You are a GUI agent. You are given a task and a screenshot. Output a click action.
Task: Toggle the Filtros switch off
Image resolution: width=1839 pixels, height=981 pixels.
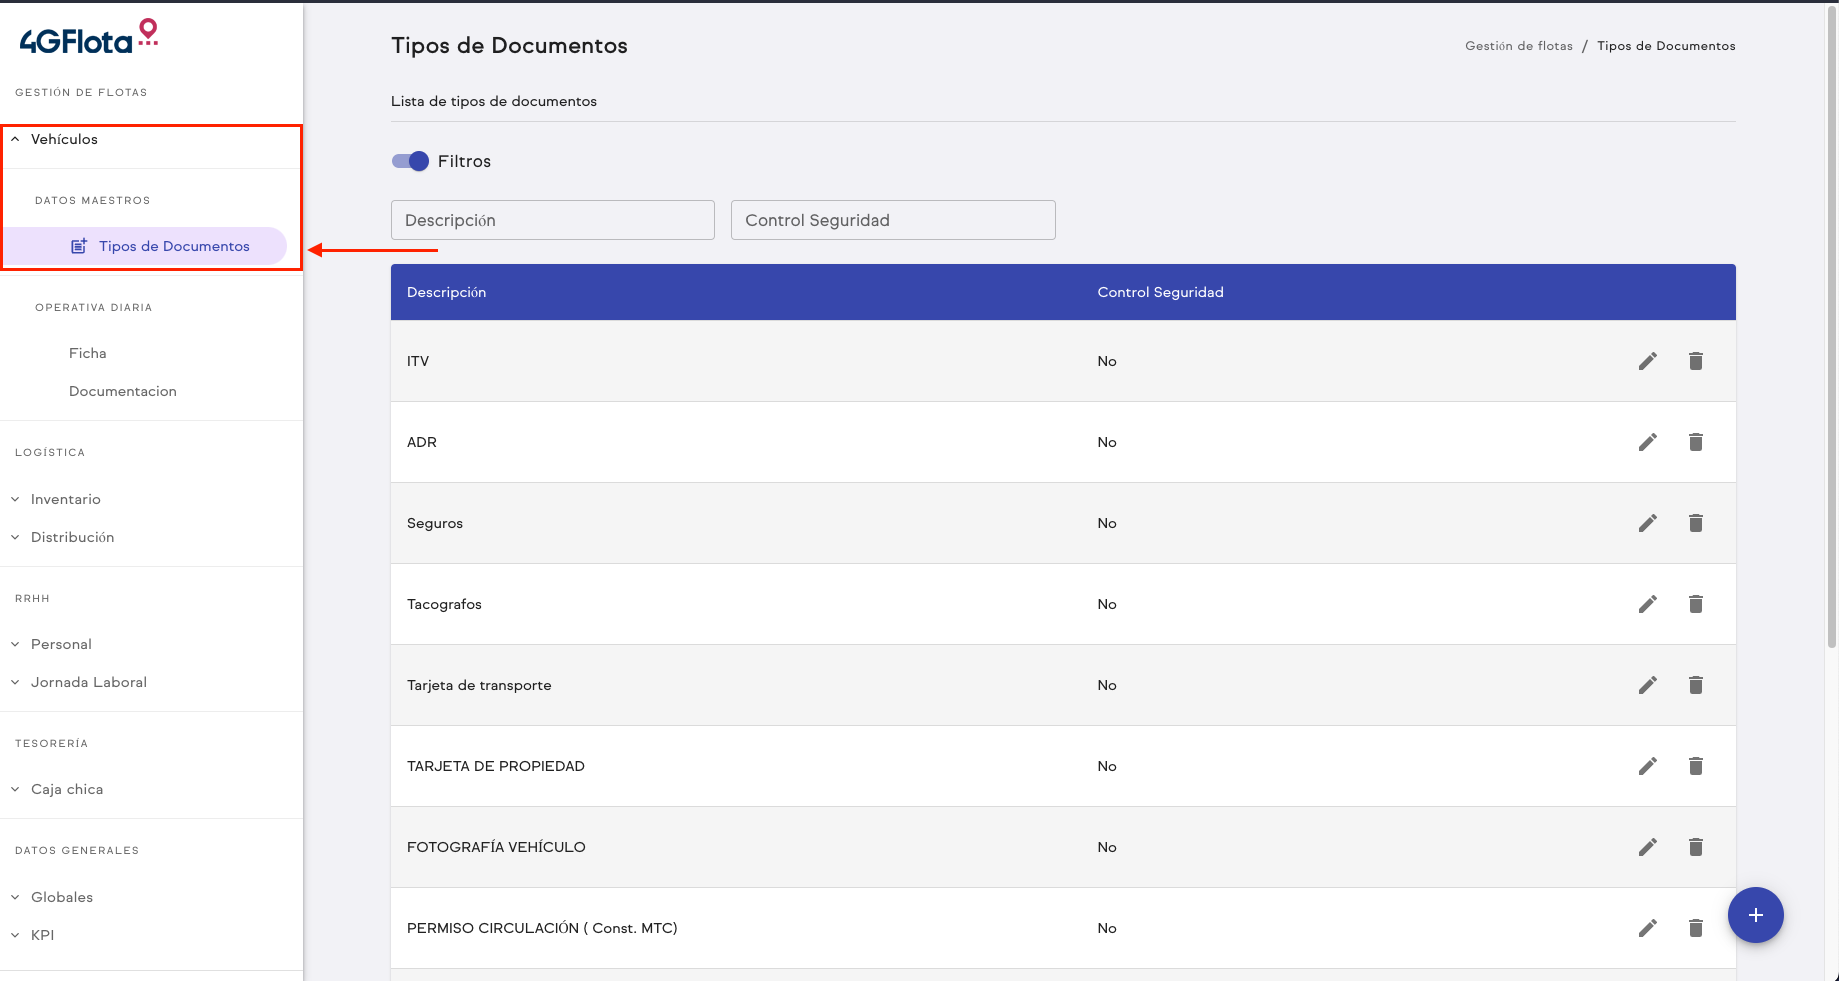click(x=410, y=161)
